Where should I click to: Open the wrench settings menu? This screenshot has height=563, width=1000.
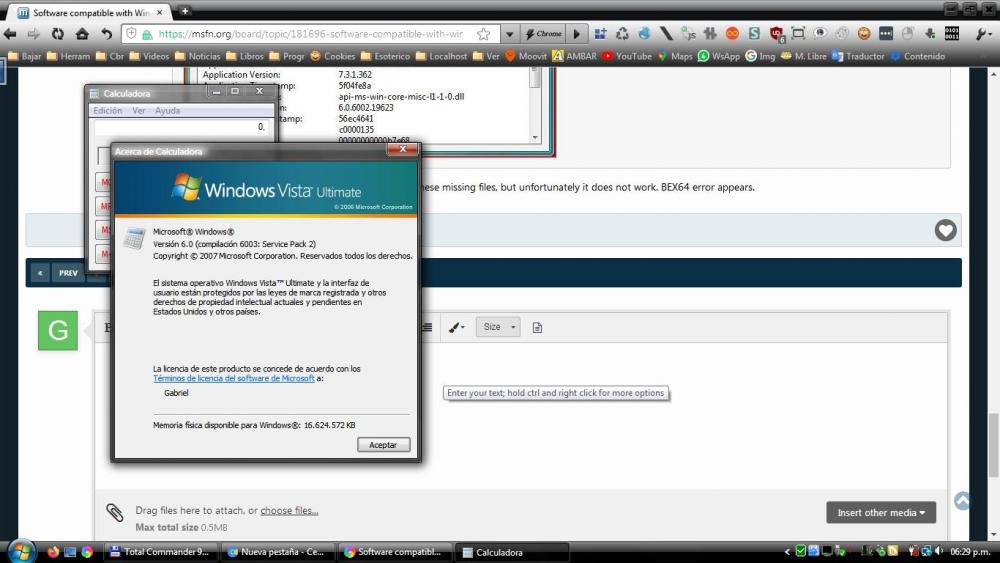984,34
